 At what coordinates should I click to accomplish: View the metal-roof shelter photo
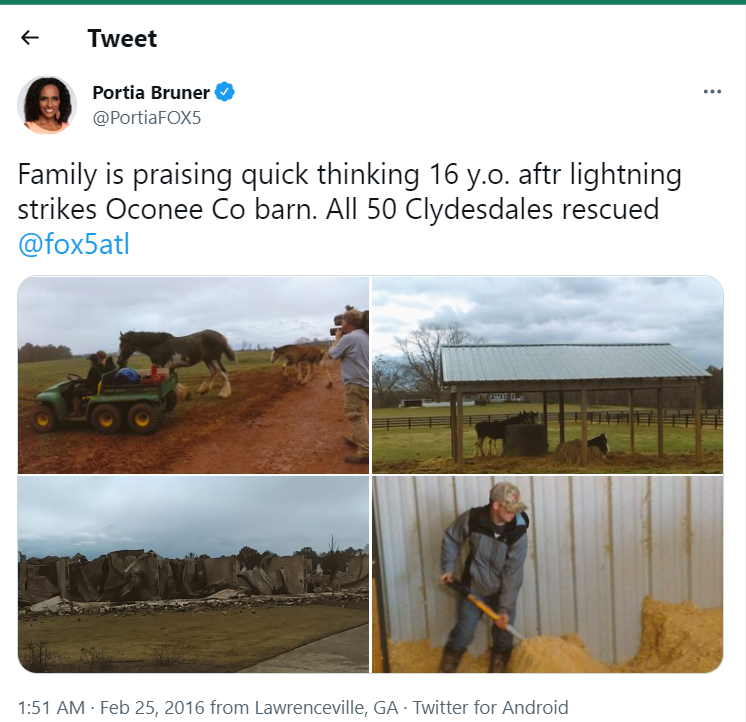(x=548, y=375)
